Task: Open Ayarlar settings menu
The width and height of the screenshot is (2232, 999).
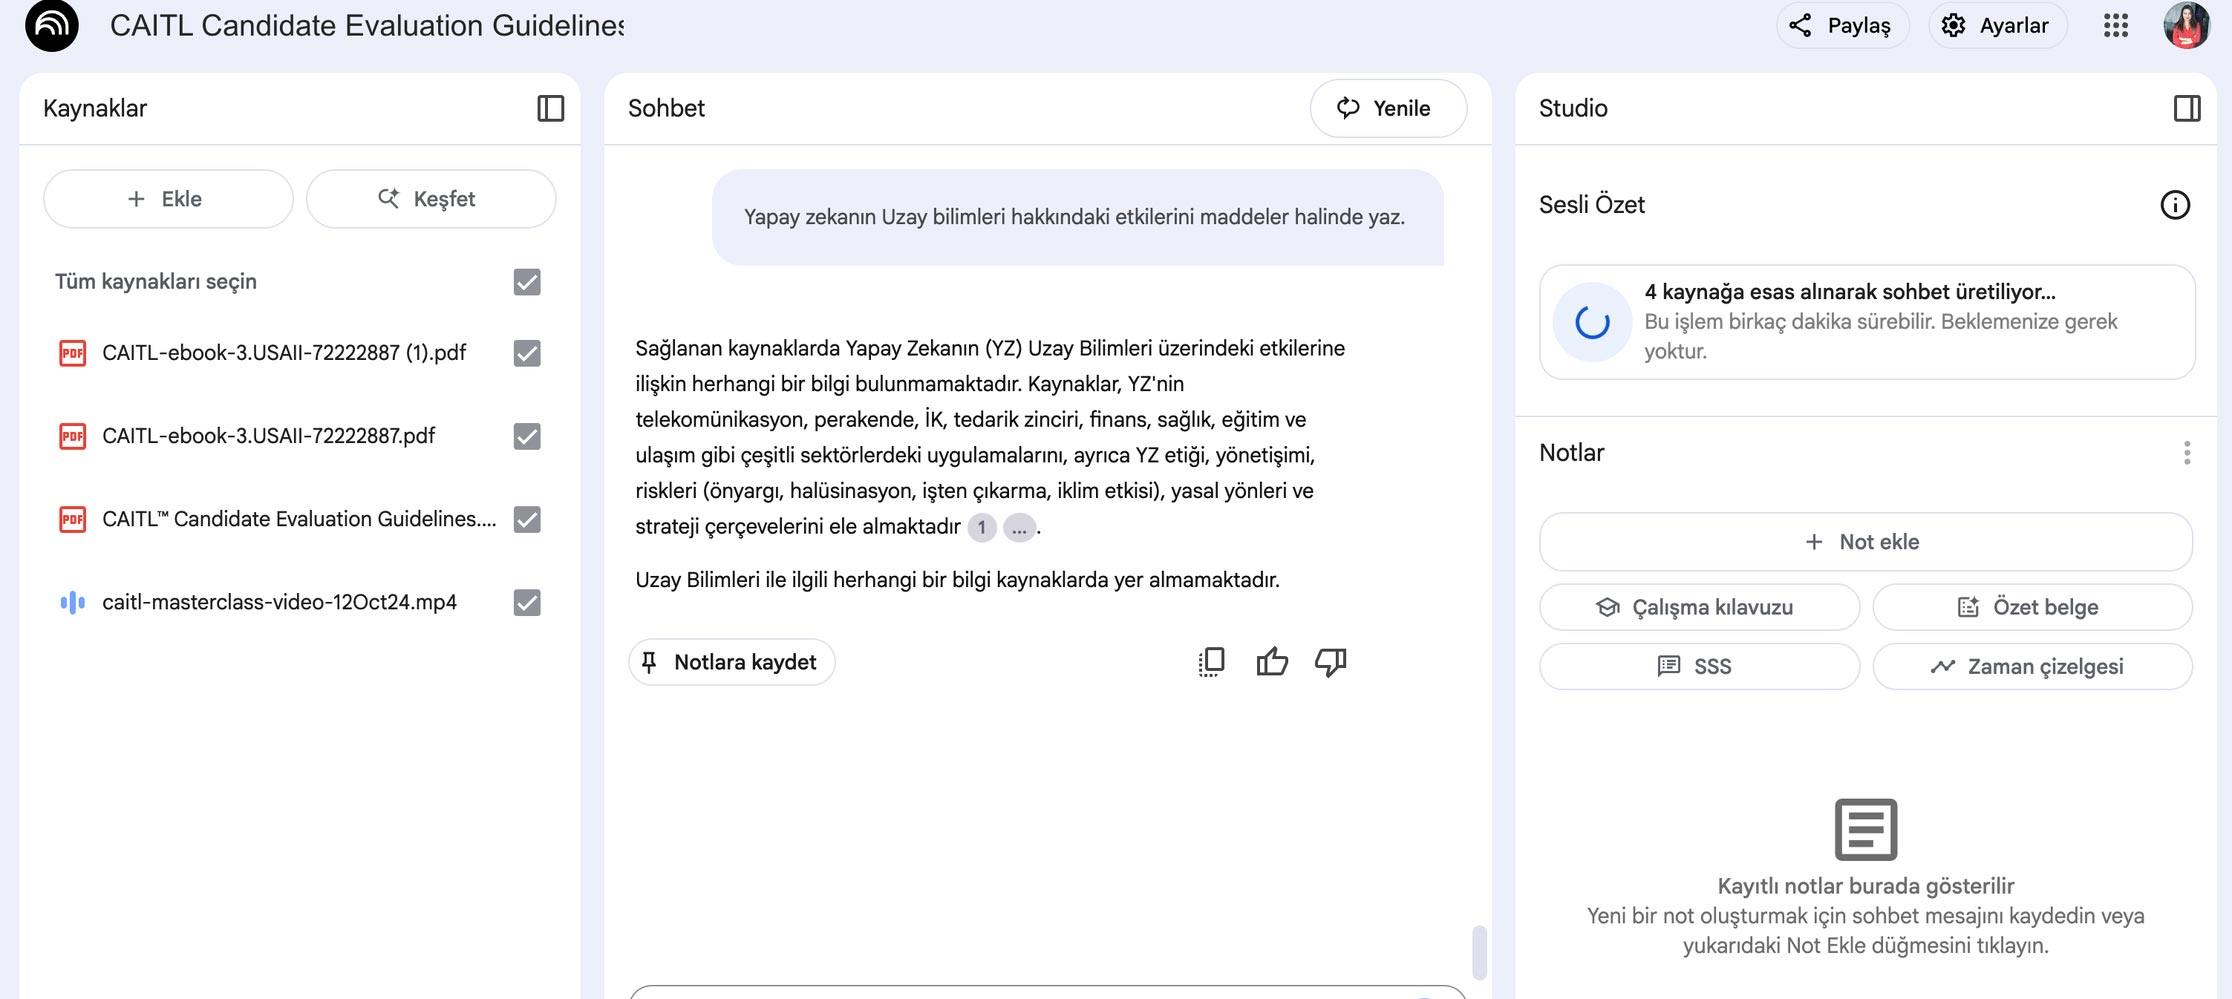Action: tap(1997, 26)
